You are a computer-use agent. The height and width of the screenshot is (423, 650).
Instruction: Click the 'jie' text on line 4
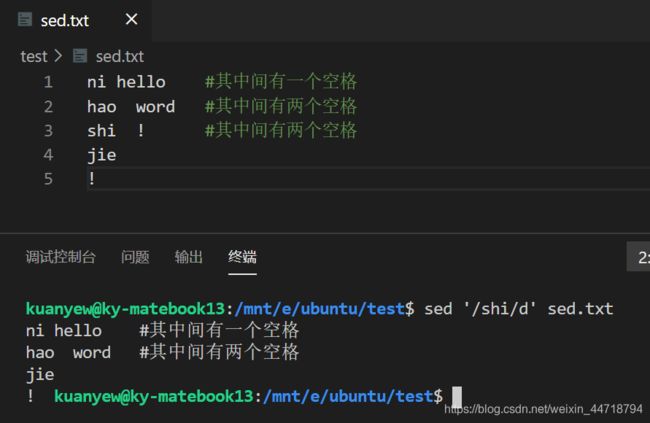102,156
